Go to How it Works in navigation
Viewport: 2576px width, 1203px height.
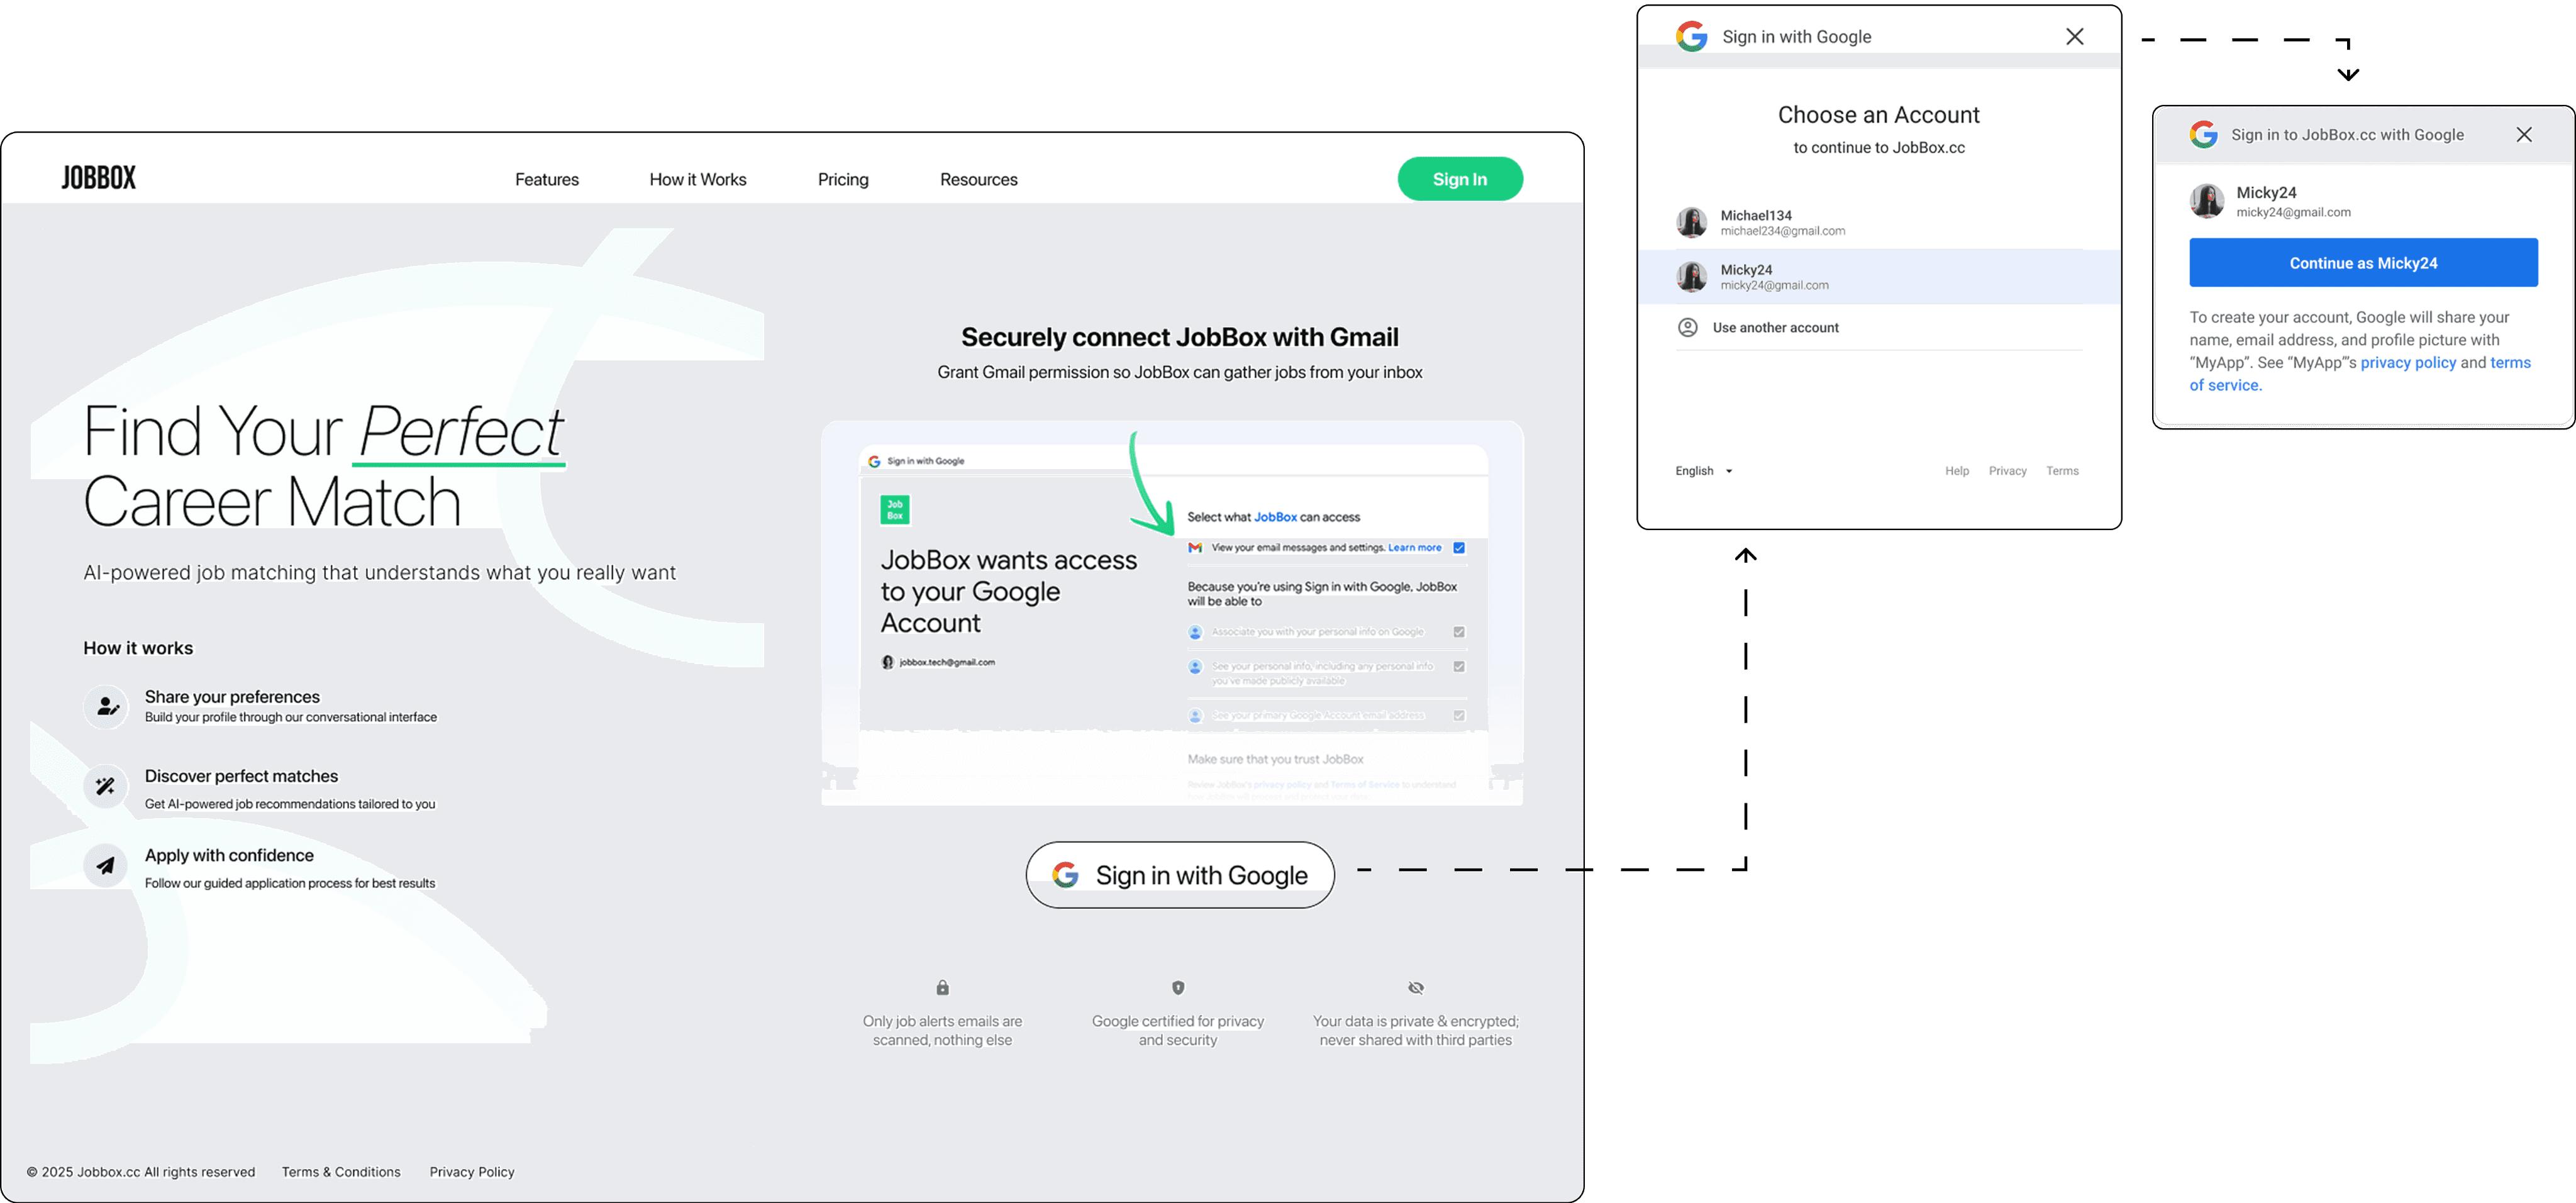698,180
